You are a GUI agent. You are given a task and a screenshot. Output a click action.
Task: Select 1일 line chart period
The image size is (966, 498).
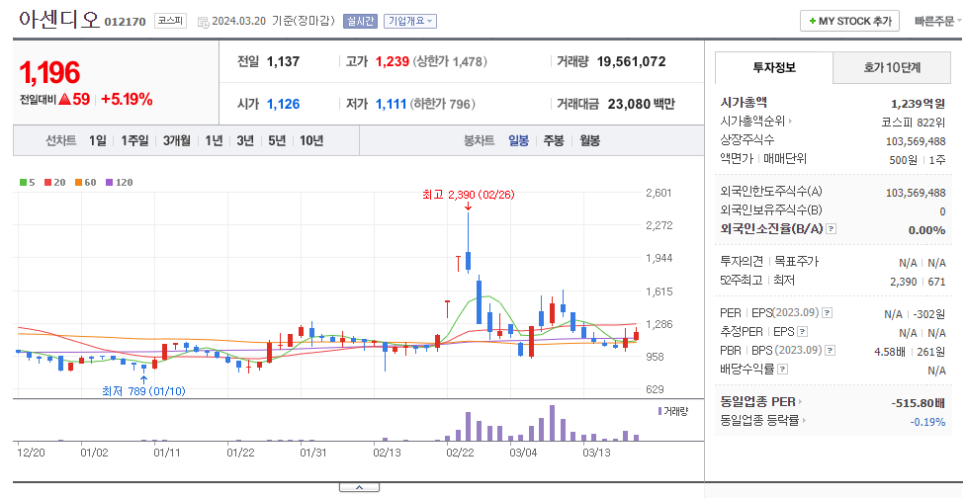(97, 141)
